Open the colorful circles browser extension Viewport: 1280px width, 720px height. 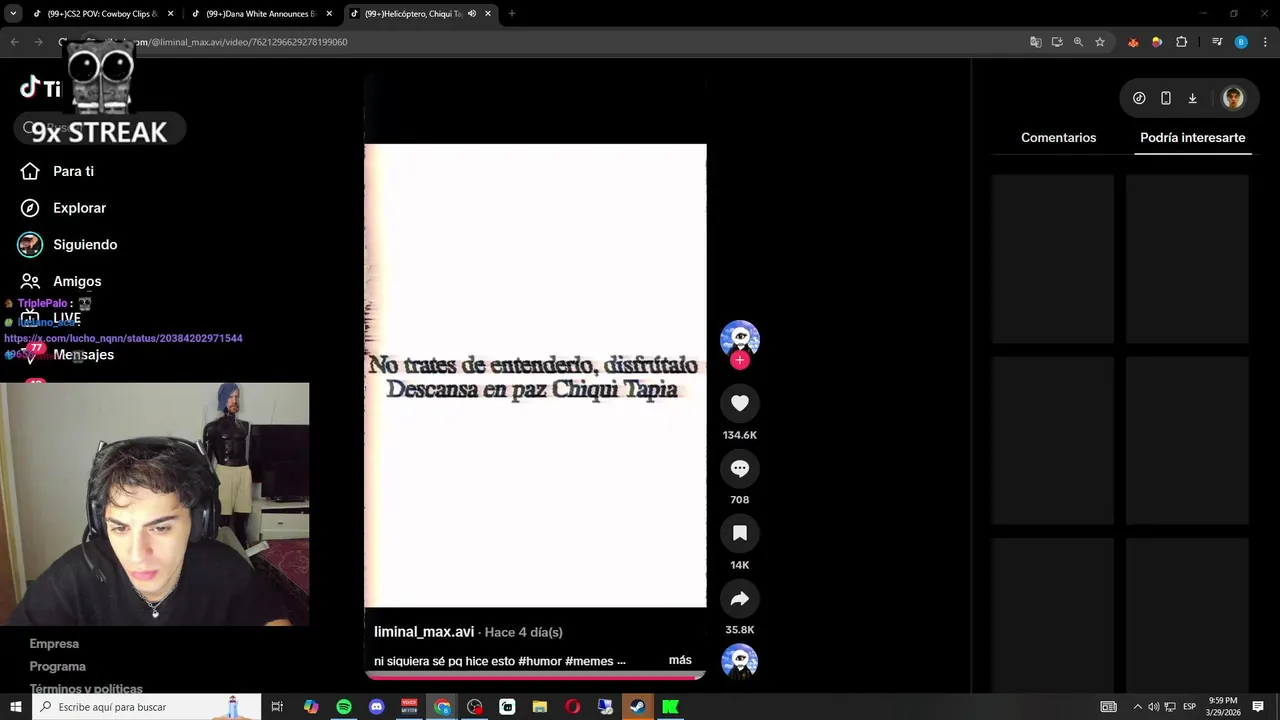tap(1157, 42)
